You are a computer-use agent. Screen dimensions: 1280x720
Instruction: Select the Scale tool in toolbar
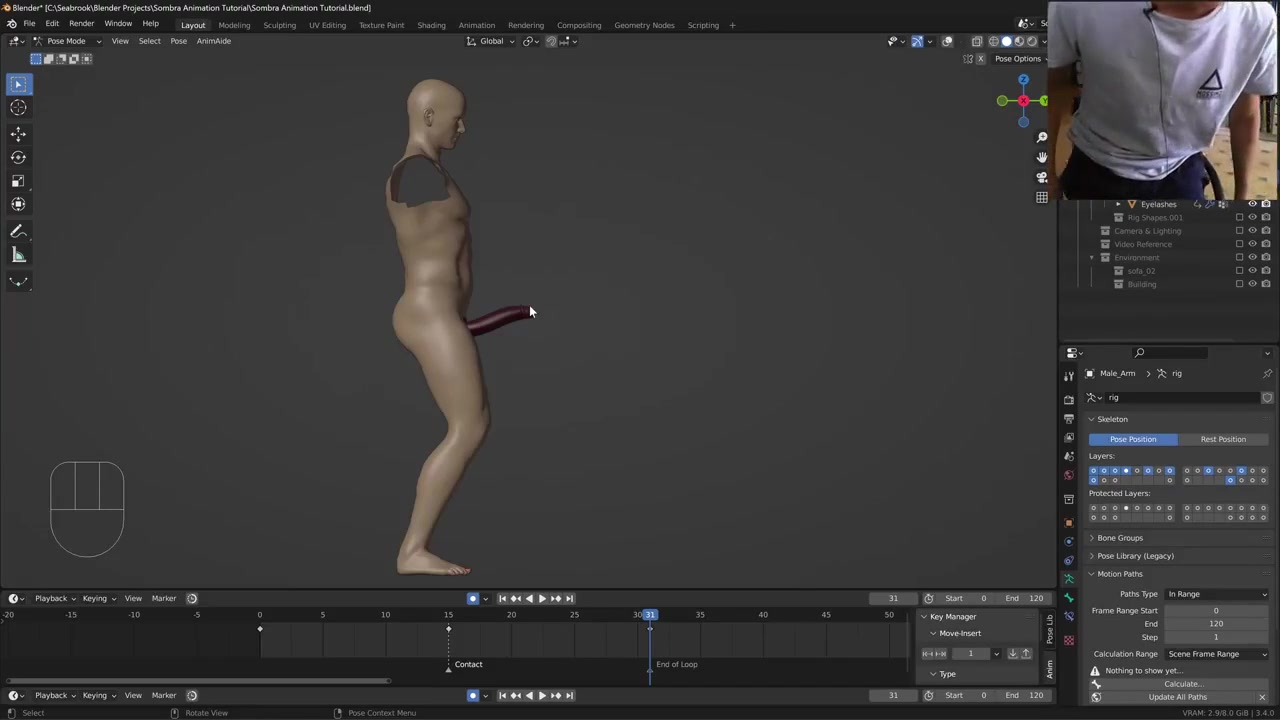(18, 181)
